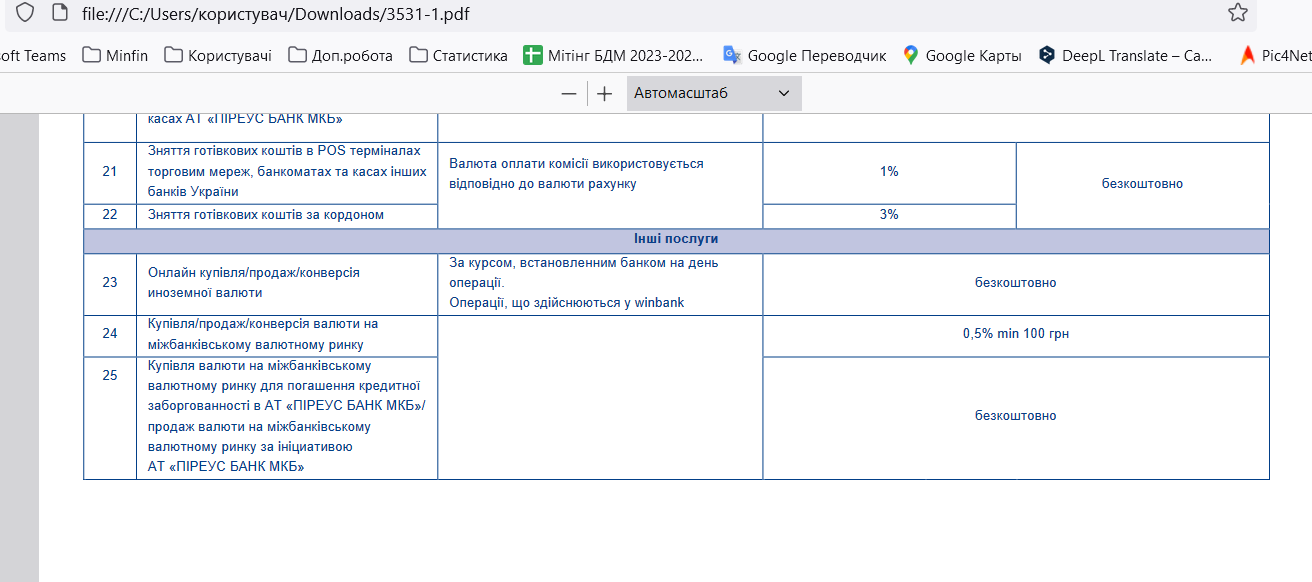Open the Статистика bookmarks folder
Viewport: 1312px width, 582px height.
[459, 55]
